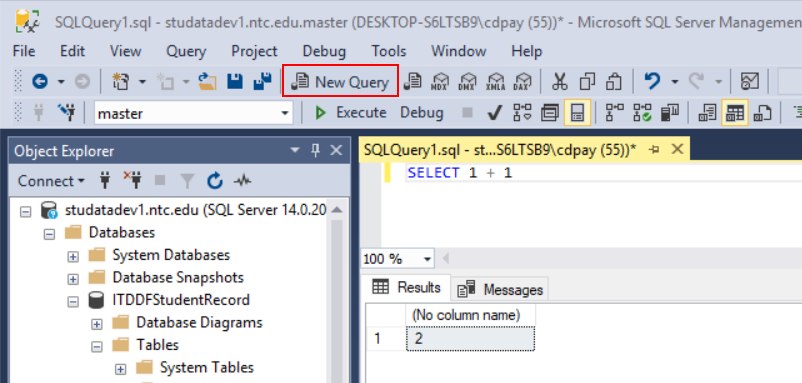802x383 pixels.
Task: Click the Change Connection plug icon
Action: 67,113
